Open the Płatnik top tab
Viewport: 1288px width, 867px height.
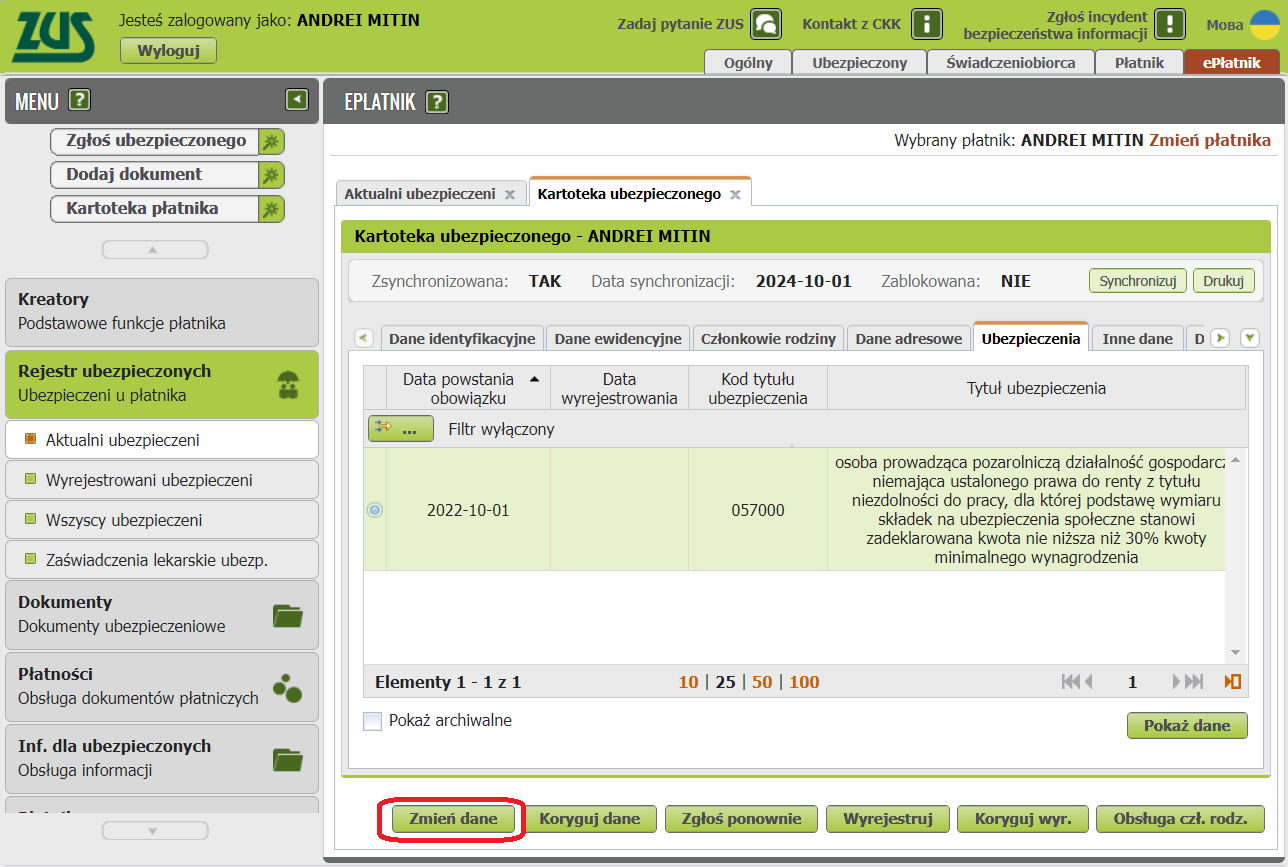[x=1139, y=62]
